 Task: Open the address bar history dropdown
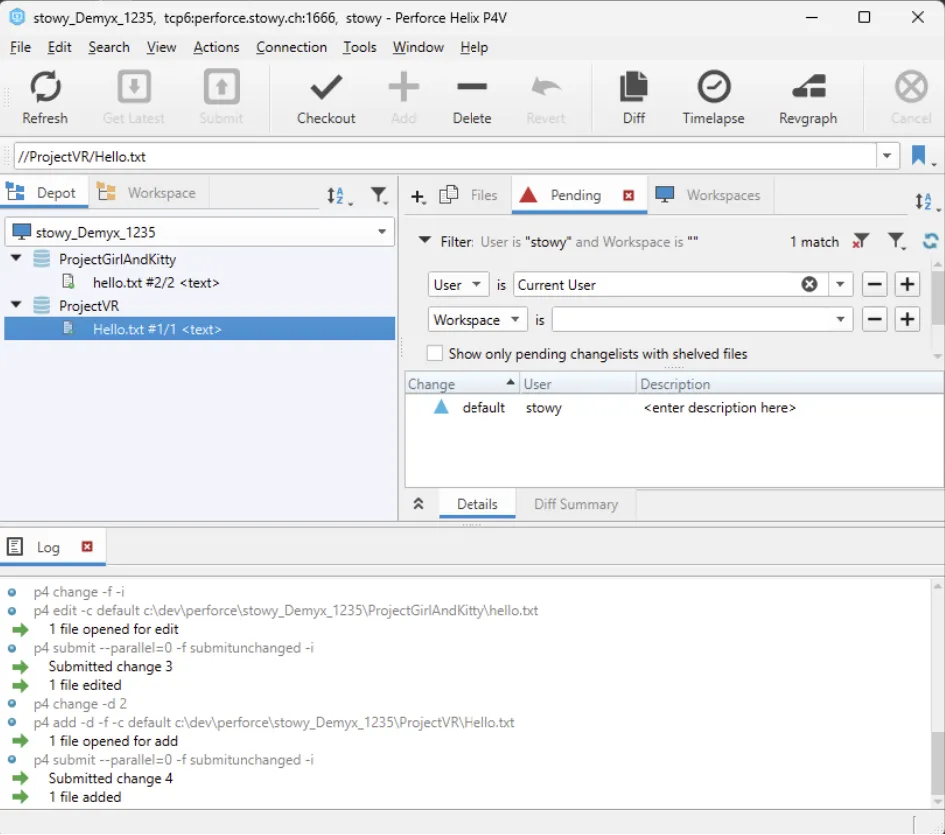click(x=887, y=156)
